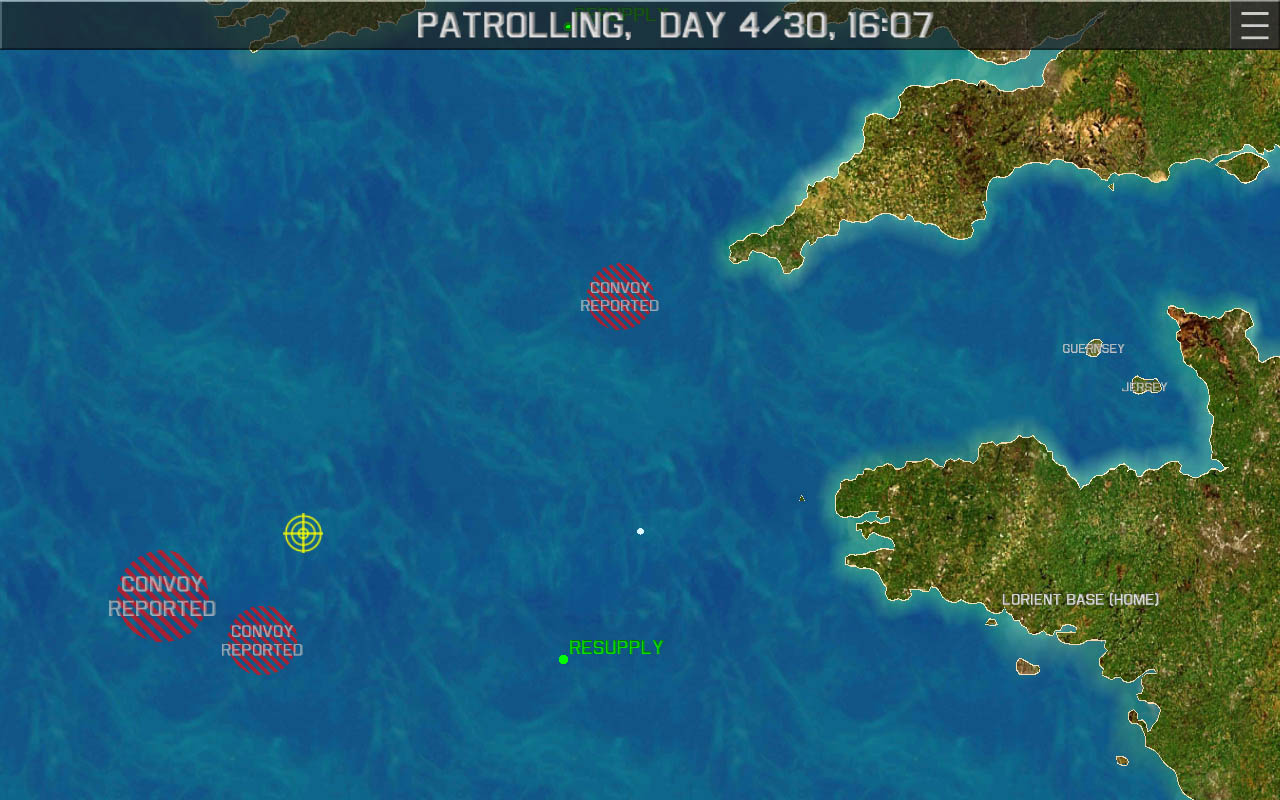Select the white submarine position dot
The width and height of the screenshot is (1280, 800).
click(640, 531)
